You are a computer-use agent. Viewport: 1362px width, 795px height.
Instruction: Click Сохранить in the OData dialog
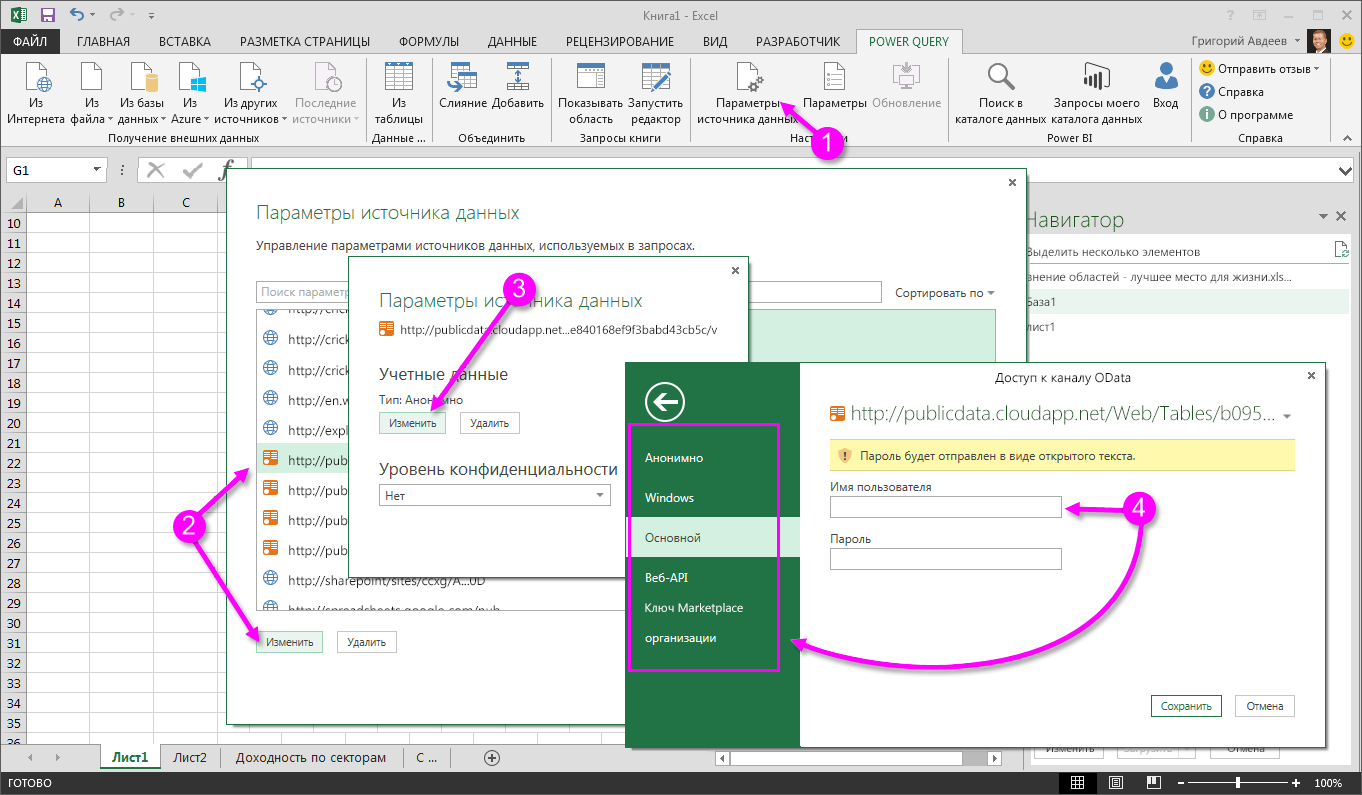click(1186, 706)
